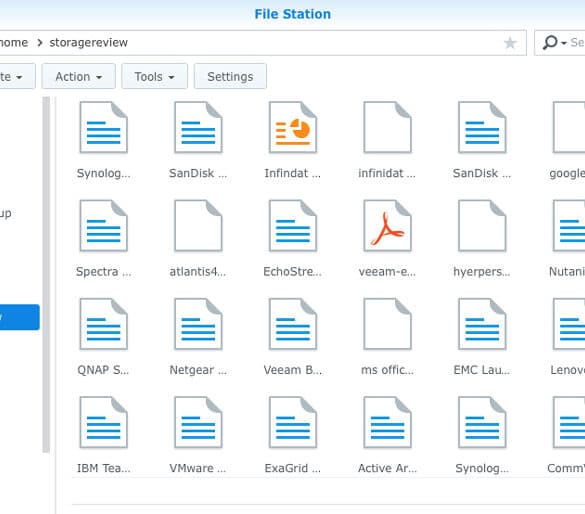Select the EMC Lau... document file
Image resolution: width=585 pixels, height=514 pixels.
tap(482, 324)
